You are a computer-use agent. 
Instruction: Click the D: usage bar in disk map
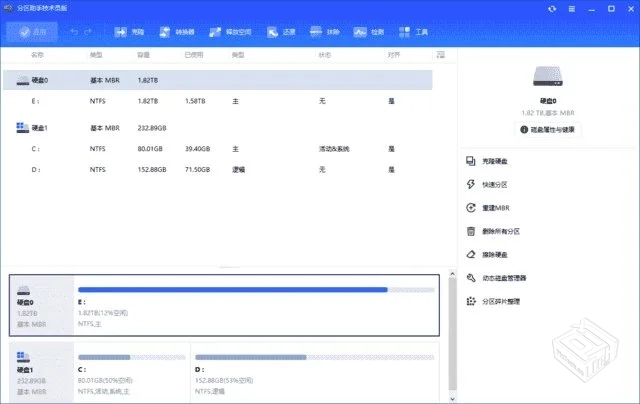(314, 357)
